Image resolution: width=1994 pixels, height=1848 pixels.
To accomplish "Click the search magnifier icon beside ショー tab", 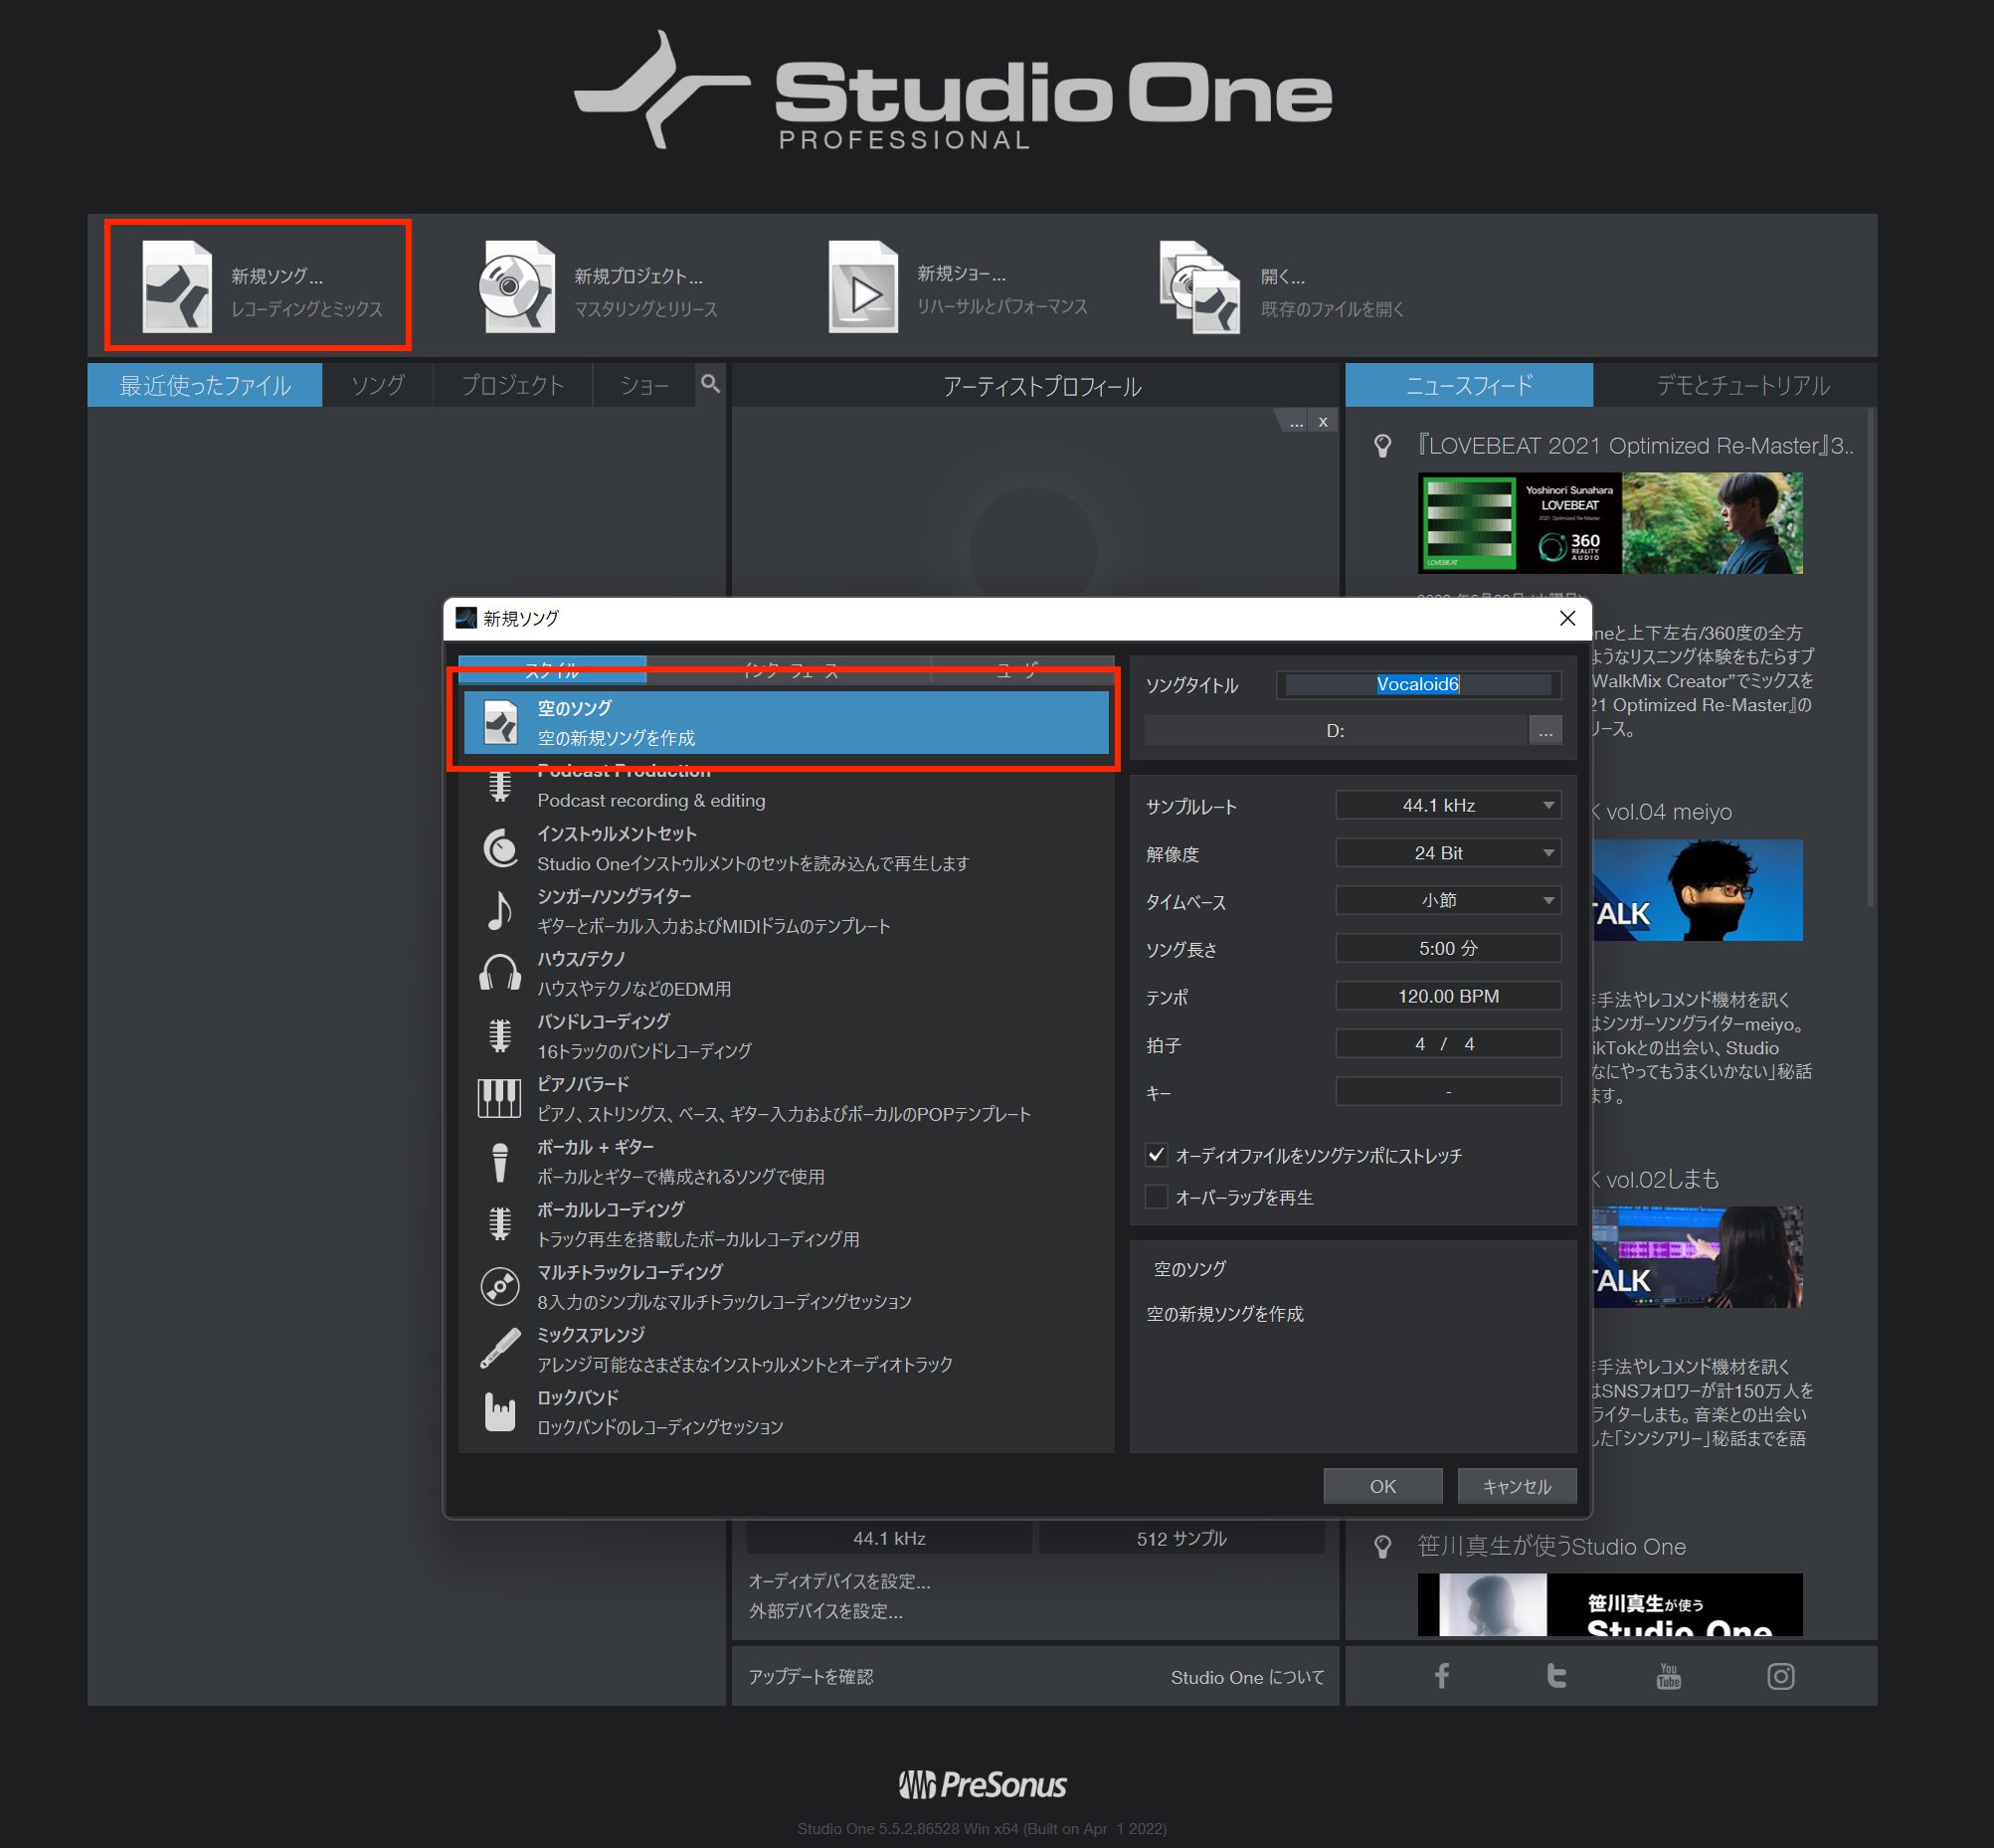I will tap(711, 384).
